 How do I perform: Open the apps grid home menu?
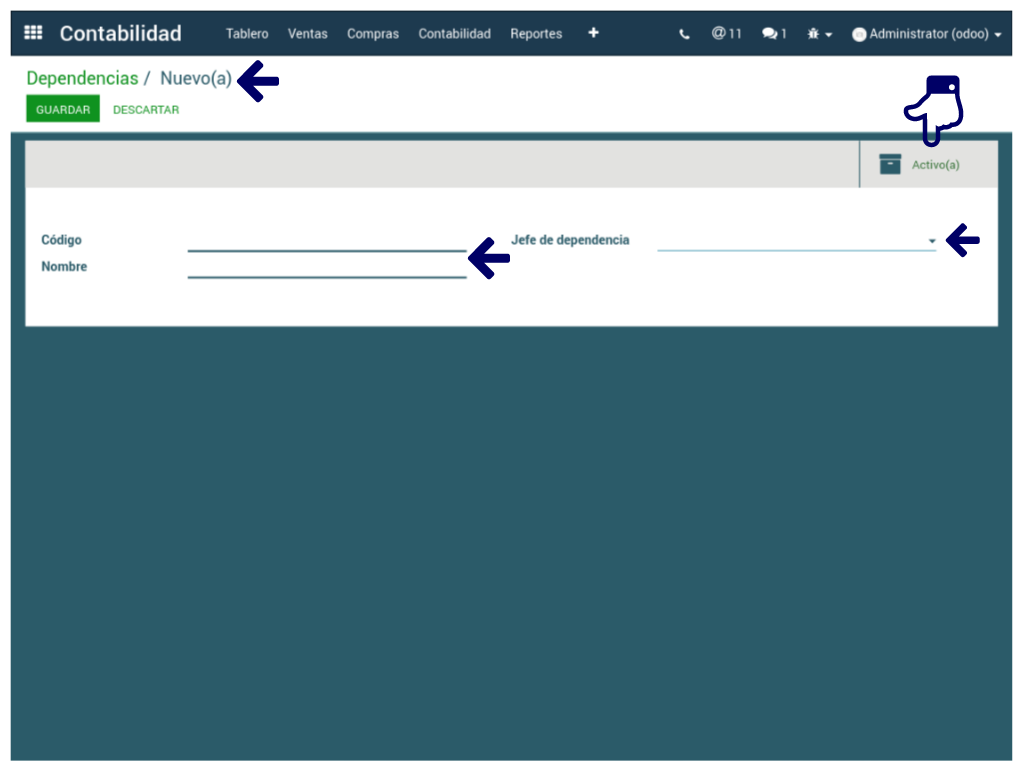point(33,33)
